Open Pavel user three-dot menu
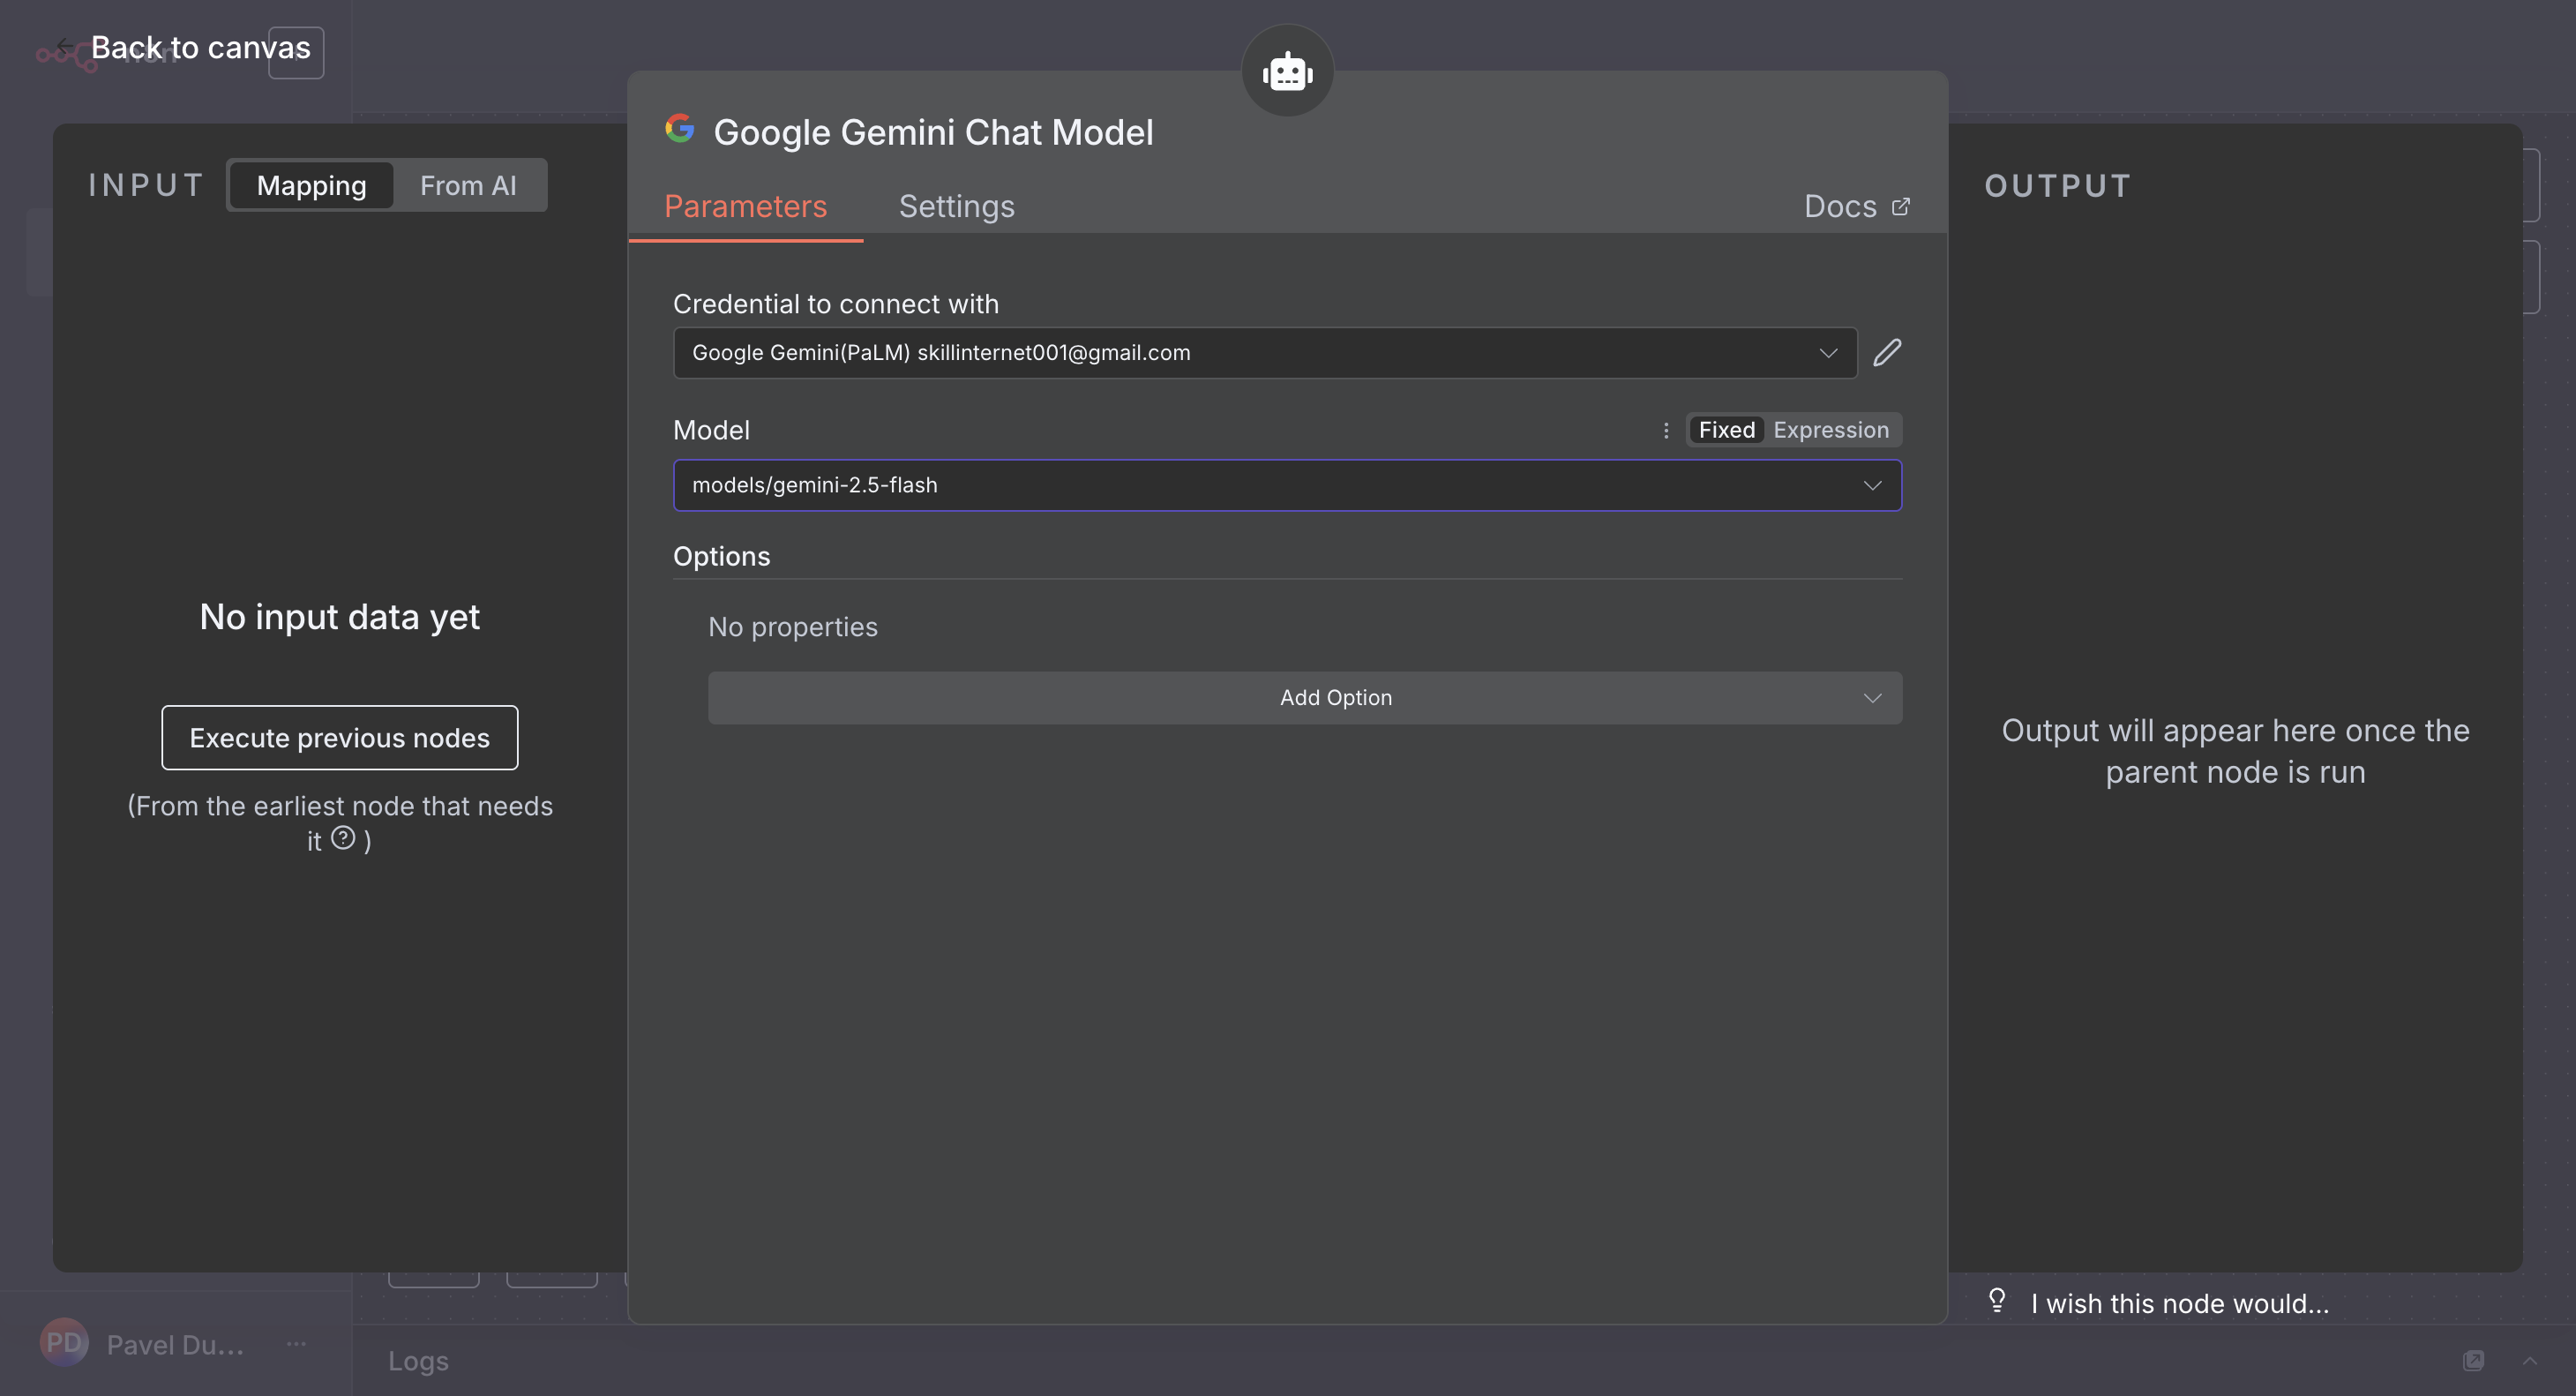The width and height of the screenshot is (2576, 1396). coord(296,1344)
